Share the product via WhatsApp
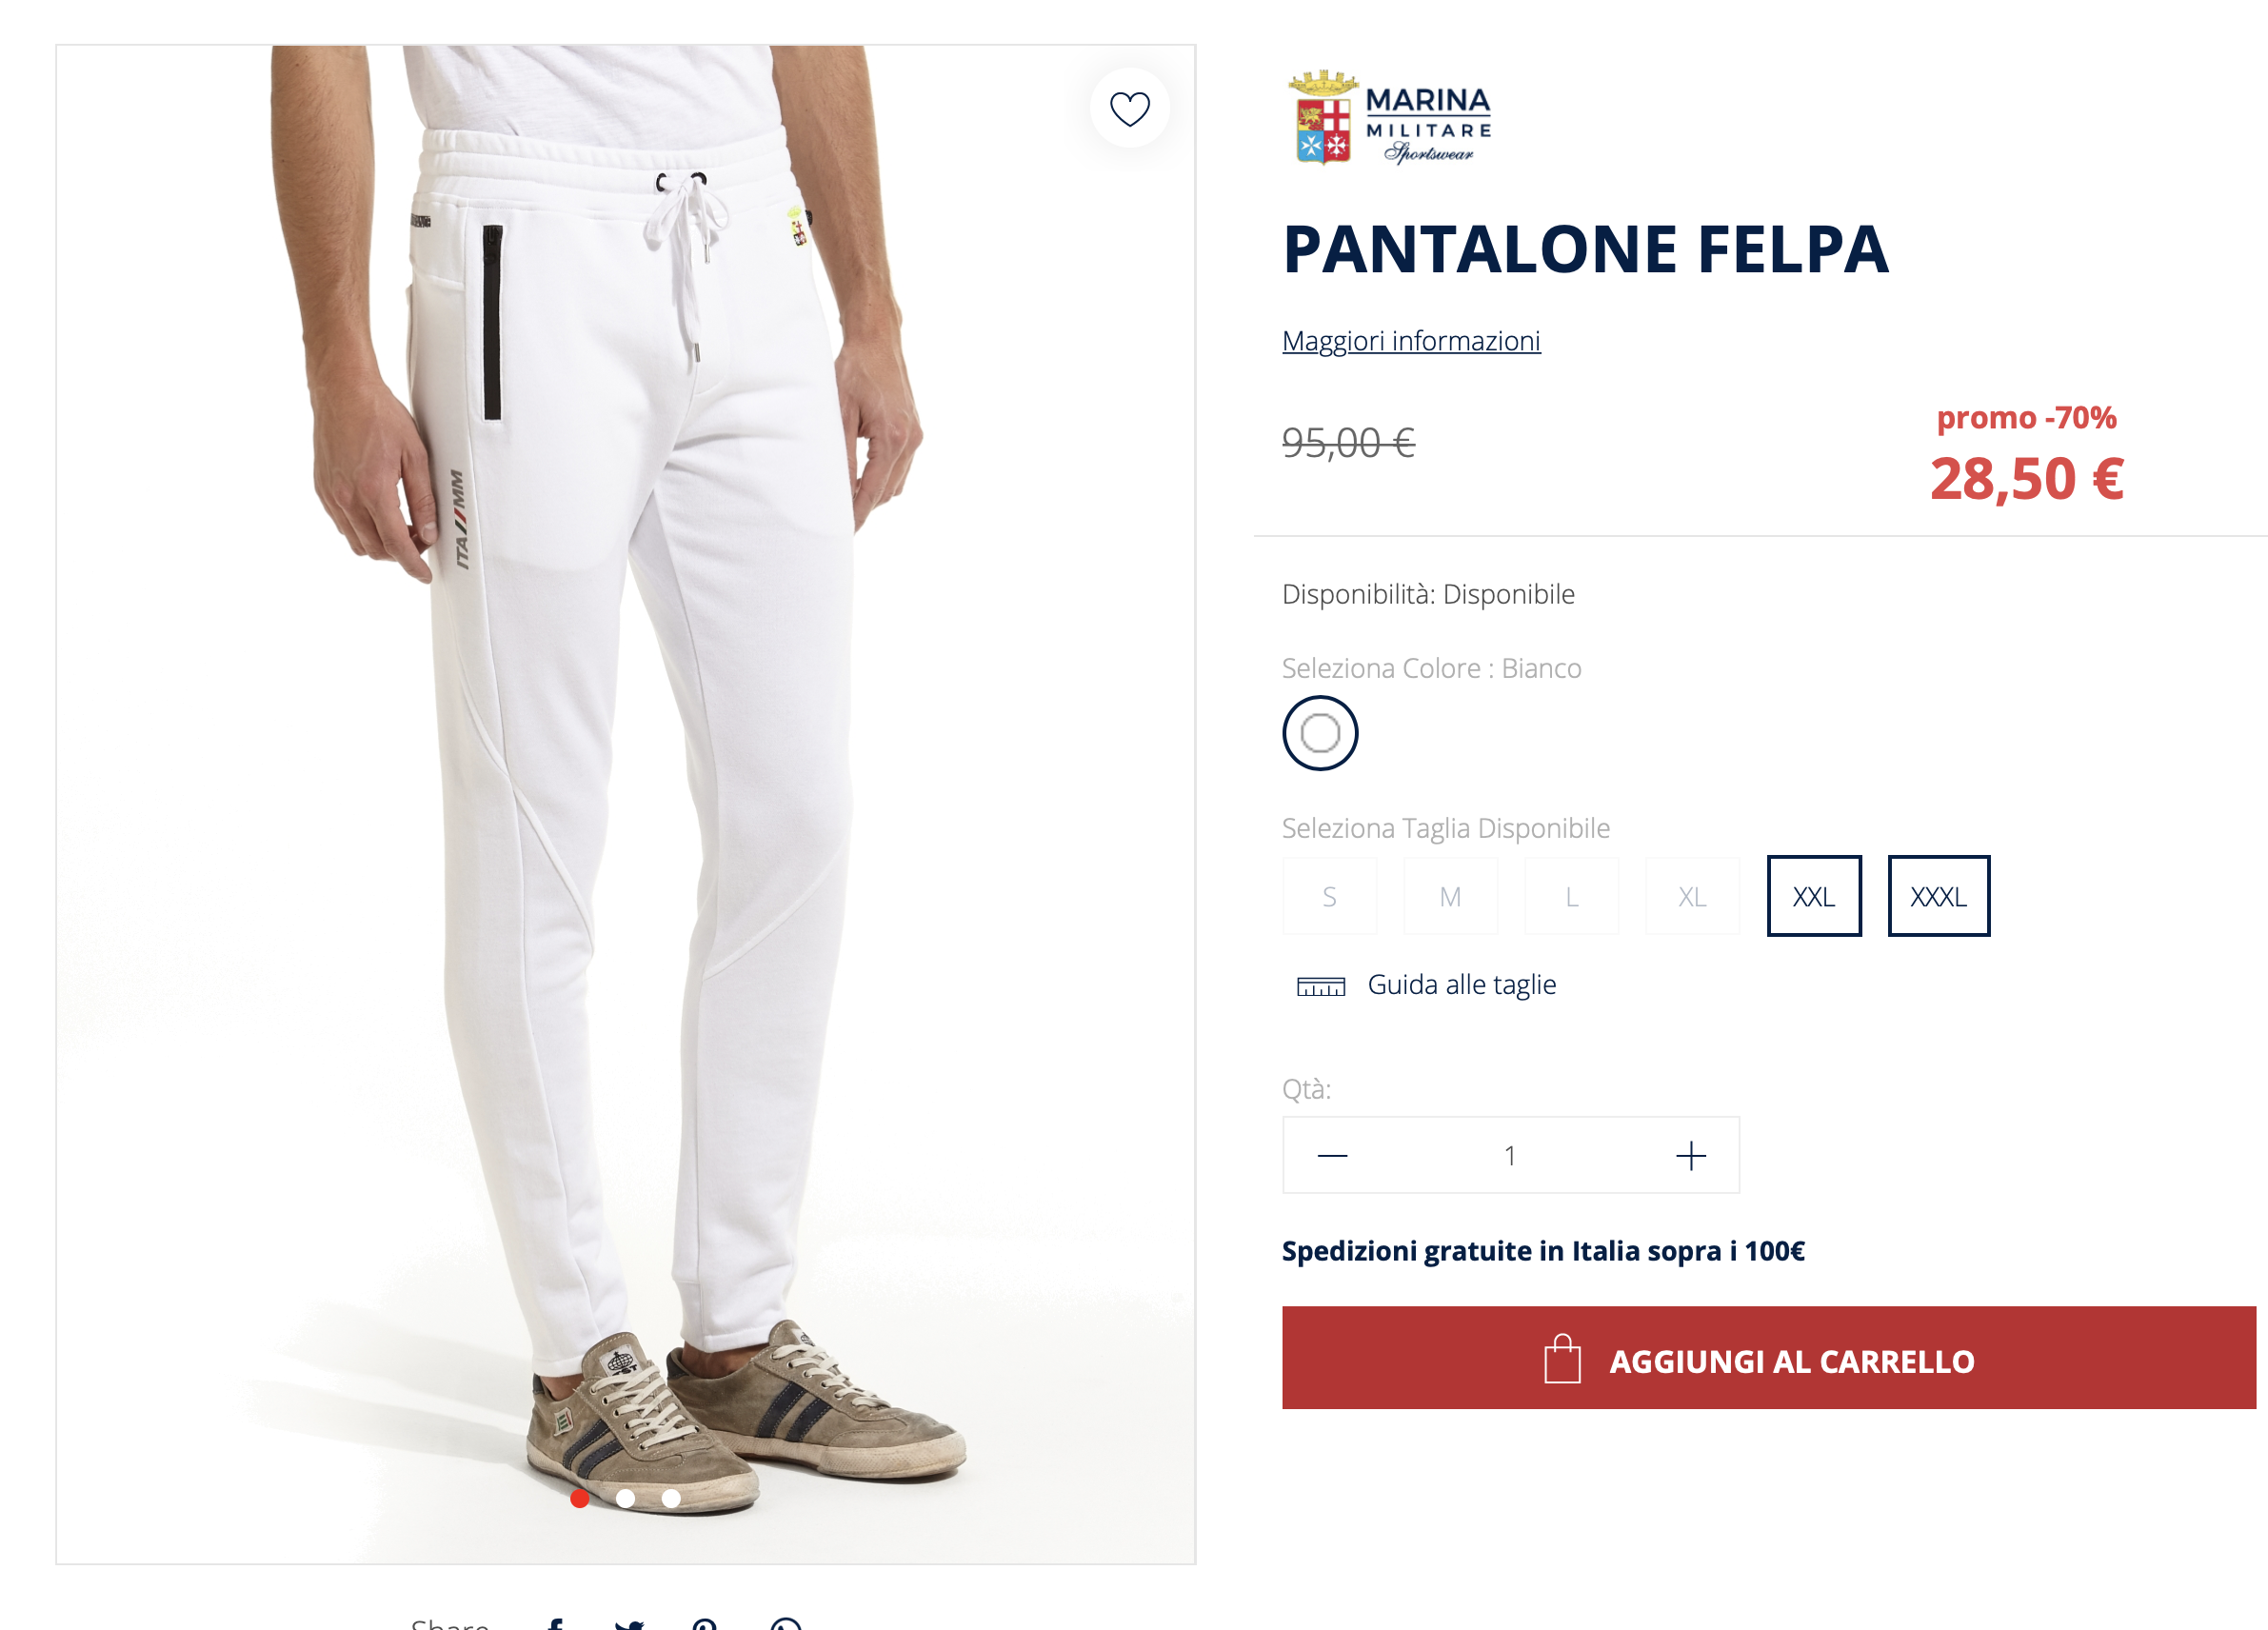The image size is (2268, 1630). pos(786,1623)
